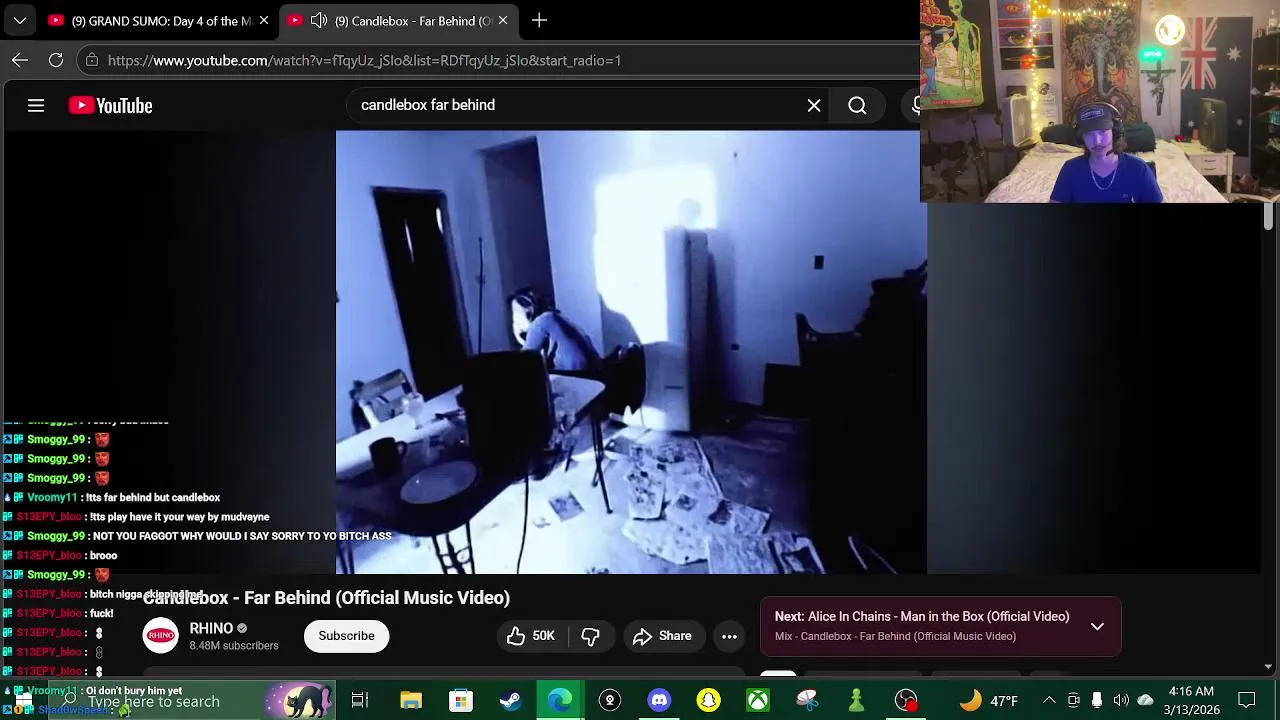Open a new browser tab
The image size is (1280, 720).
click(539, 20)
